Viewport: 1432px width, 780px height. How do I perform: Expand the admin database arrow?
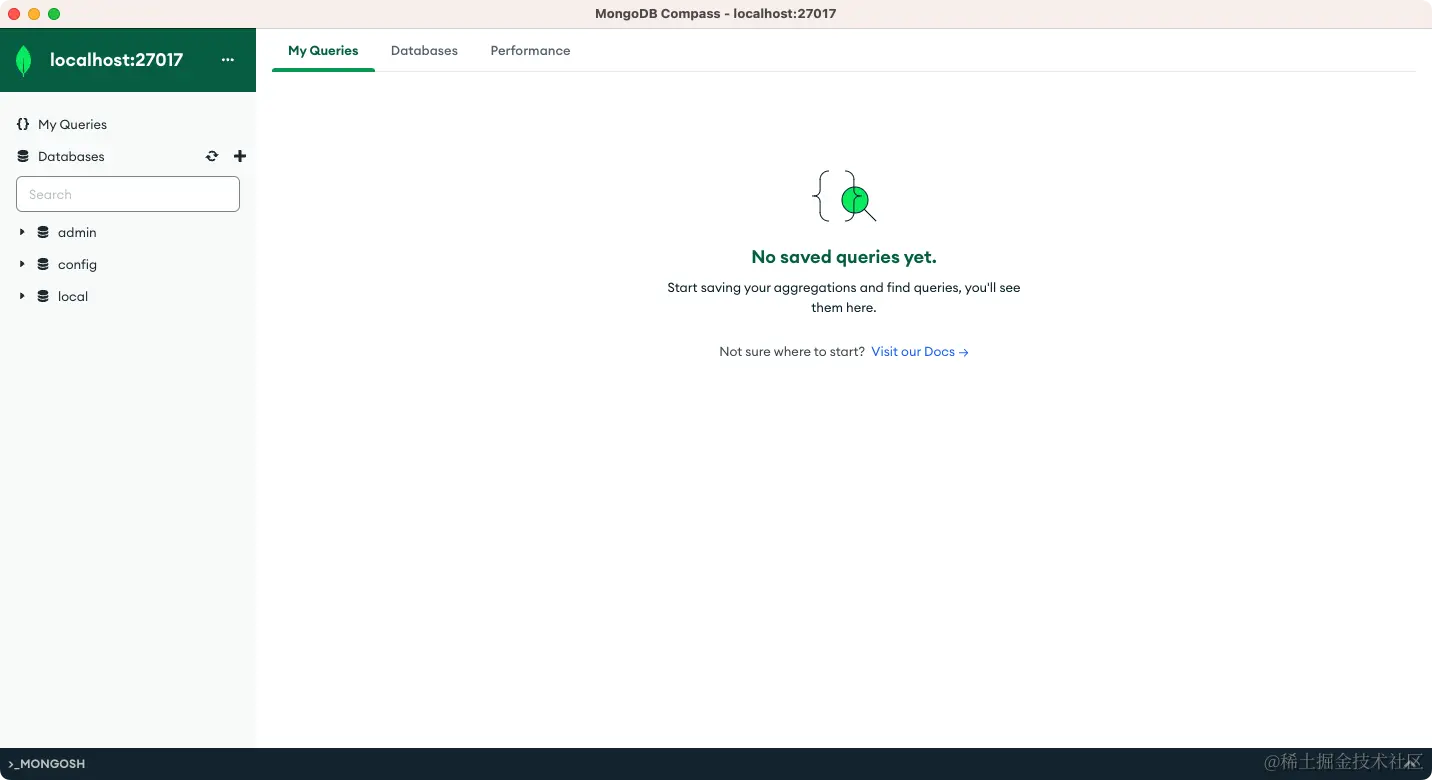tap(22, 232)
